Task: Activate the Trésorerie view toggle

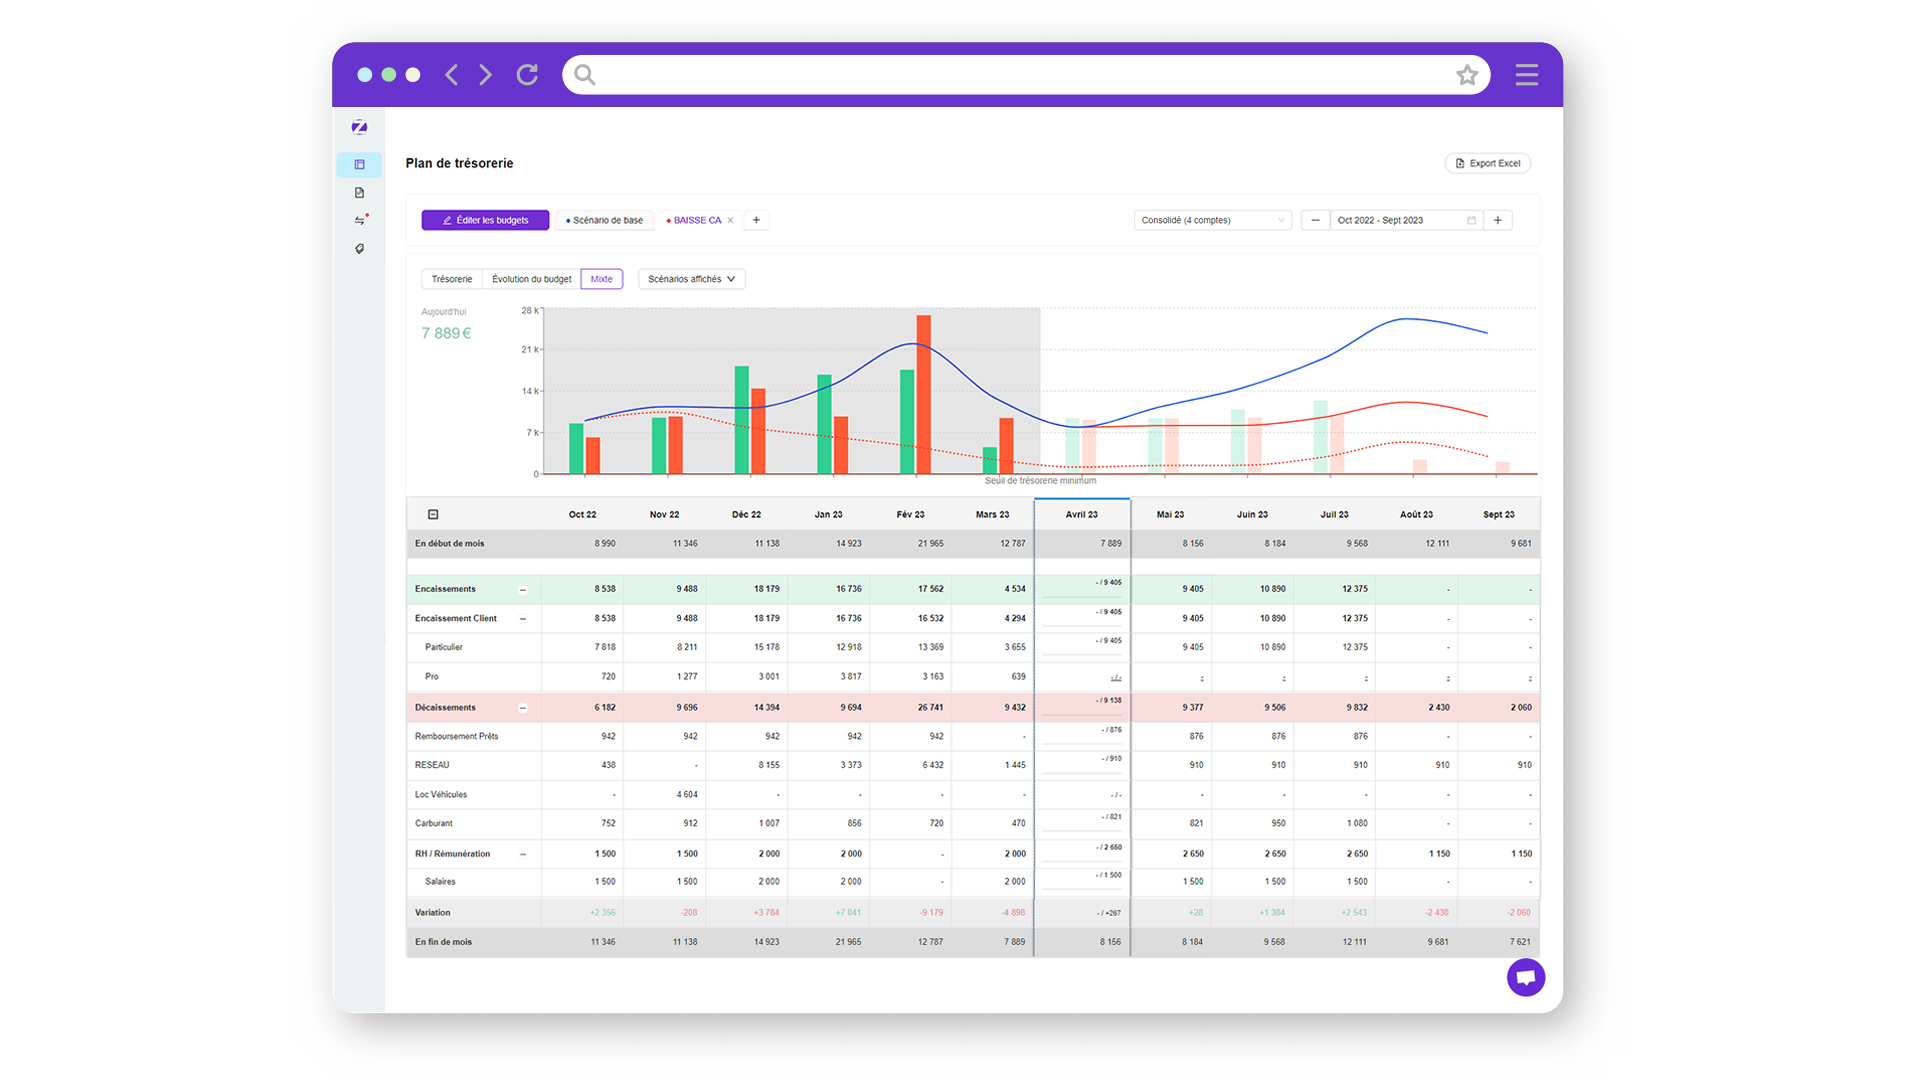Action: click(x=451, y=279)
